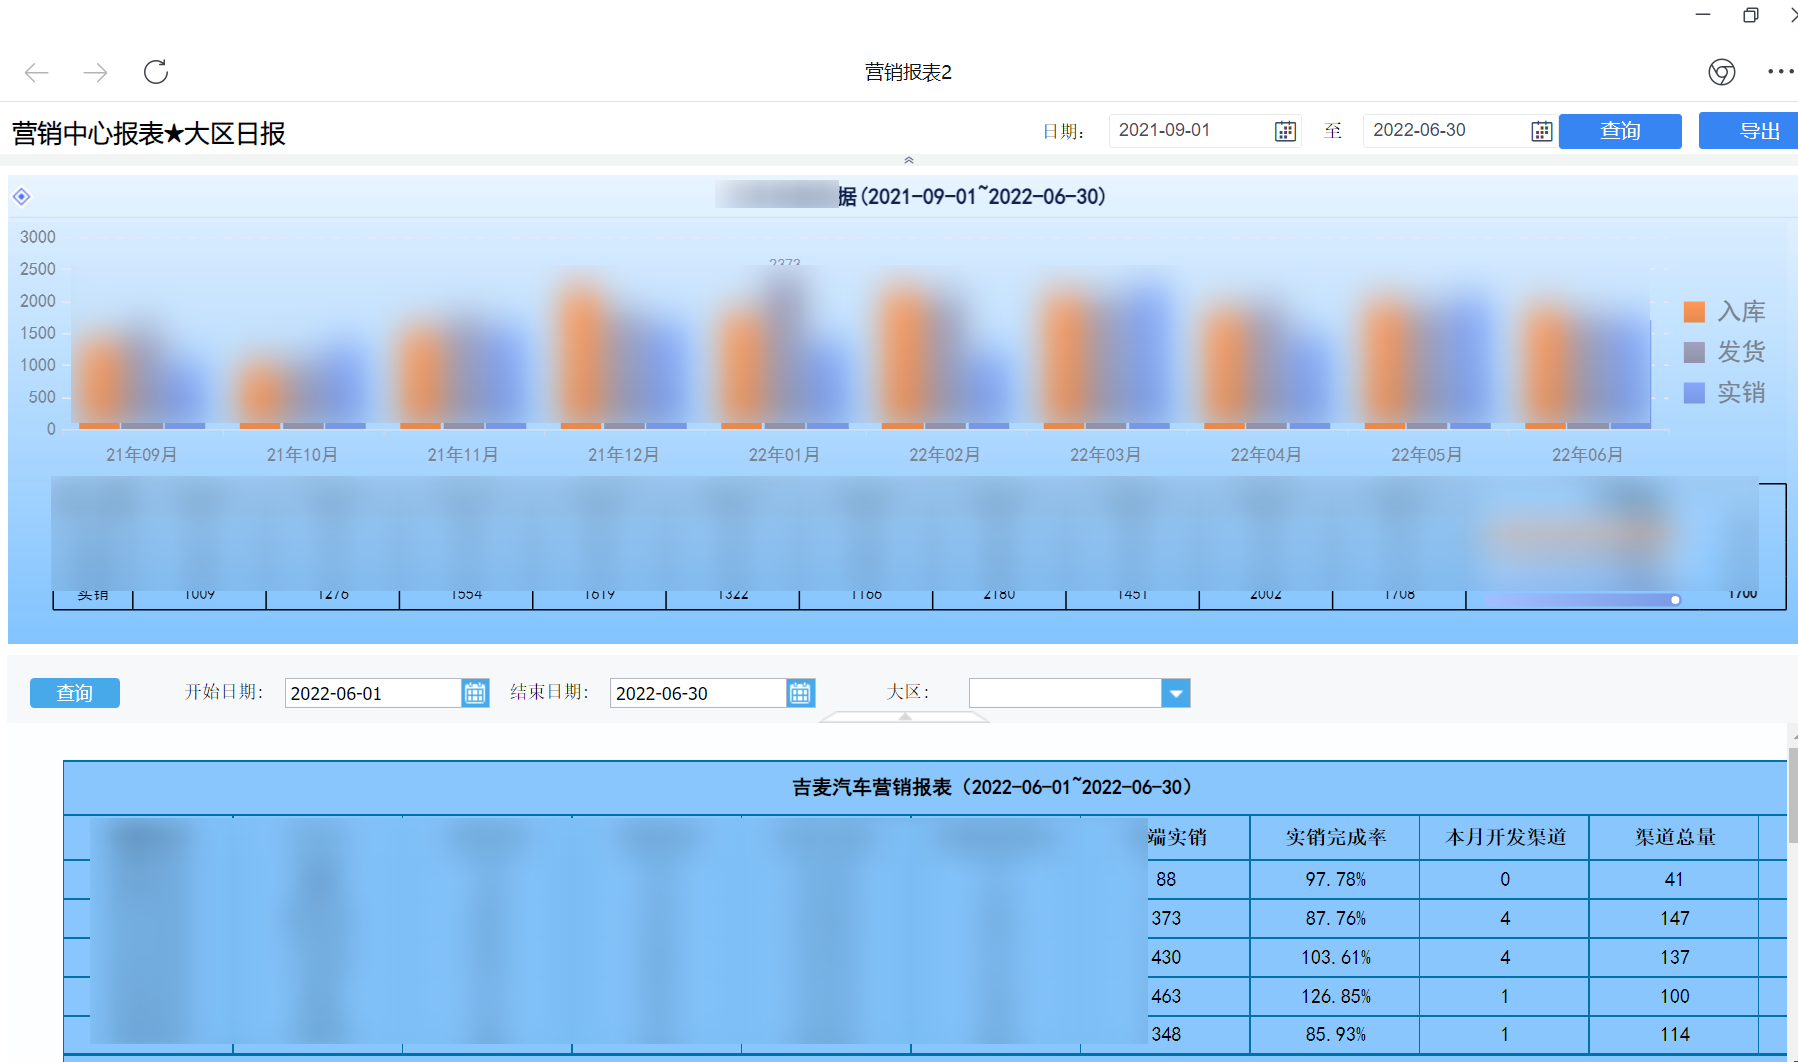Click the table vertical scrollbar
Screen dimensions: 1798x1062
click(1792, 795)
